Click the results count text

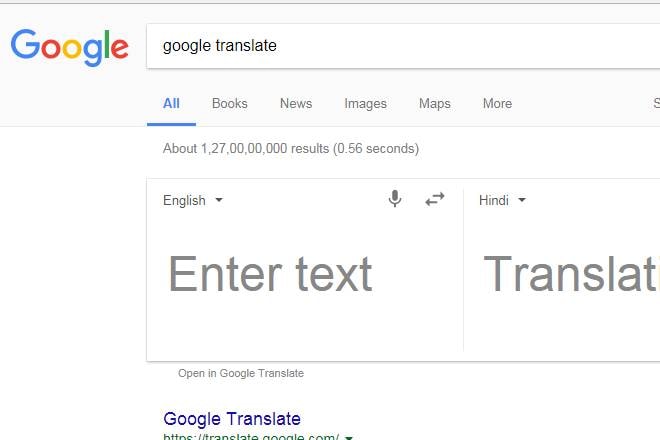tap(290, 149)
